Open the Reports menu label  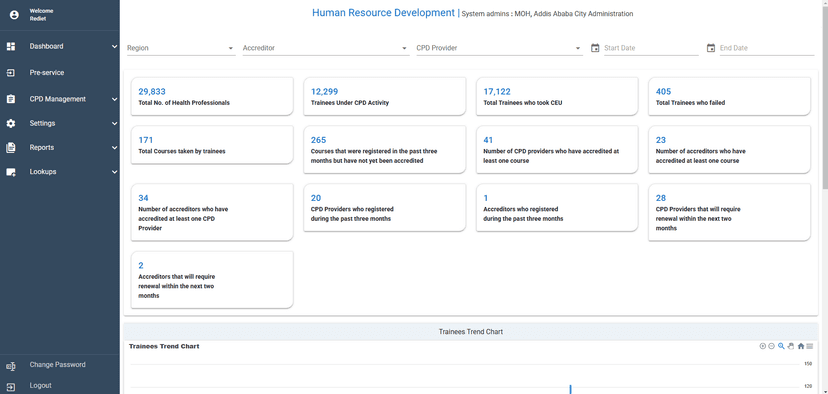[x=41, y=148]
